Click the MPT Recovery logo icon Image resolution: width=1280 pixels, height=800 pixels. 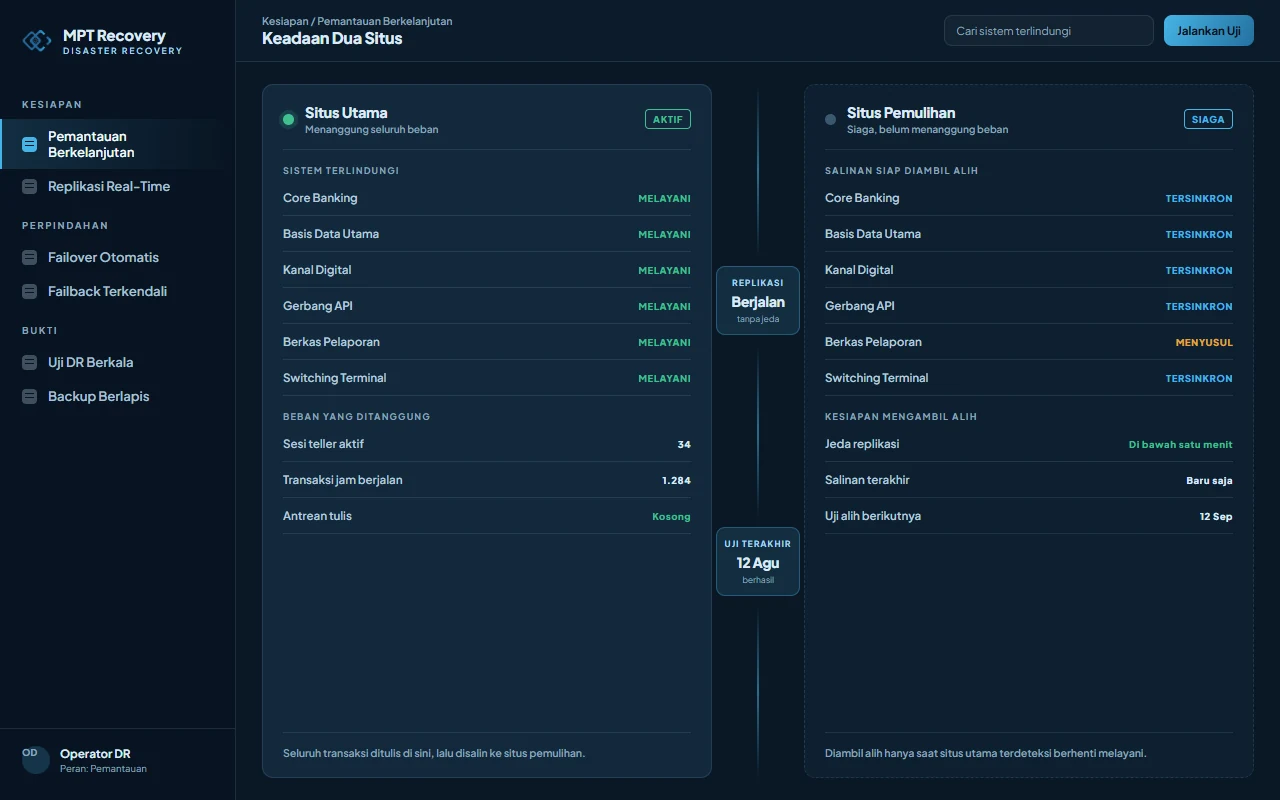pos(37,40)
